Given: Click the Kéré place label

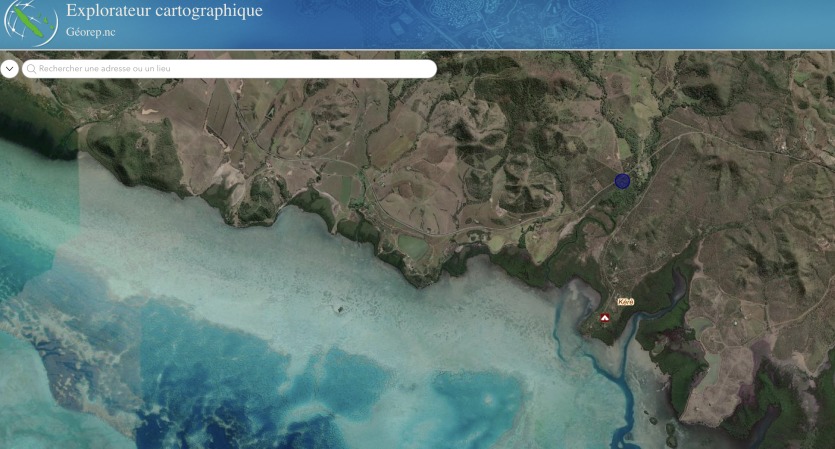Looking at the screenshot, I should (625, 301).
